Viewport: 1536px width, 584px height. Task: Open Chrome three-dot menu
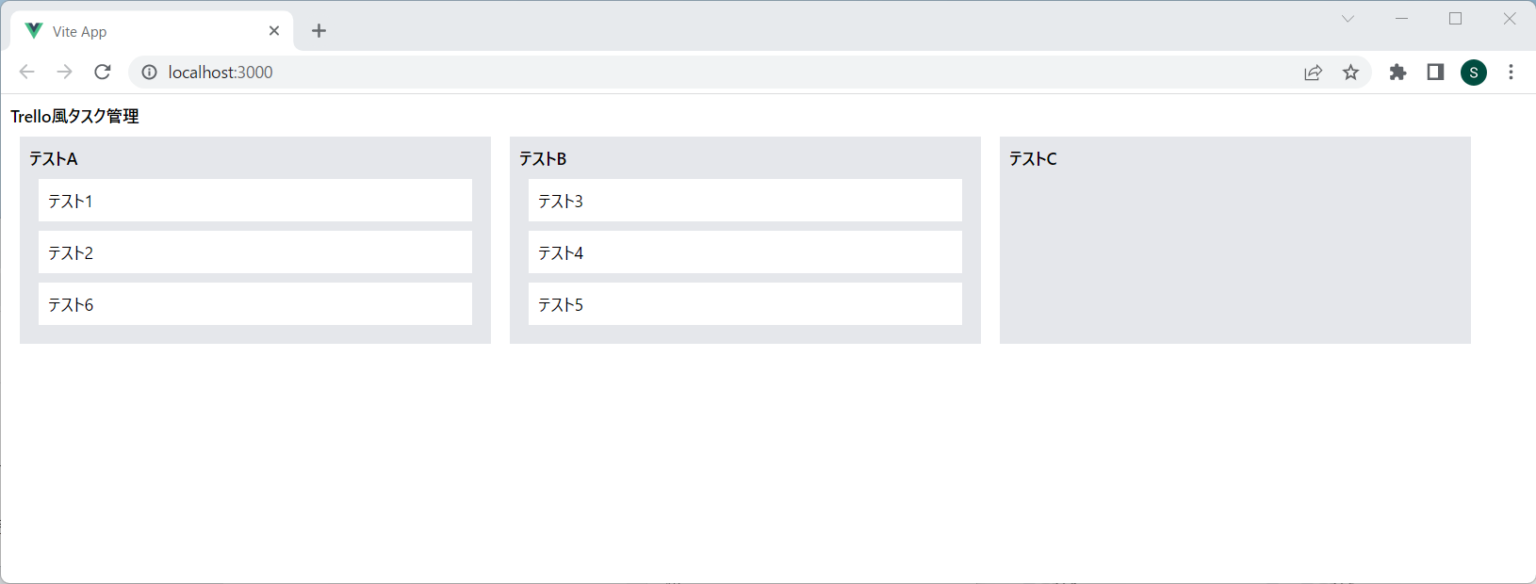(1510, 72)
